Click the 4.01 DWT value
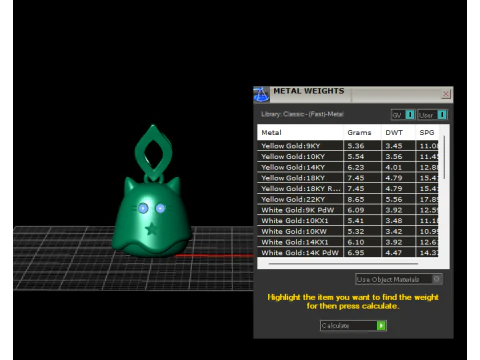This screenshot has width=480, height=360. point(394,167)
